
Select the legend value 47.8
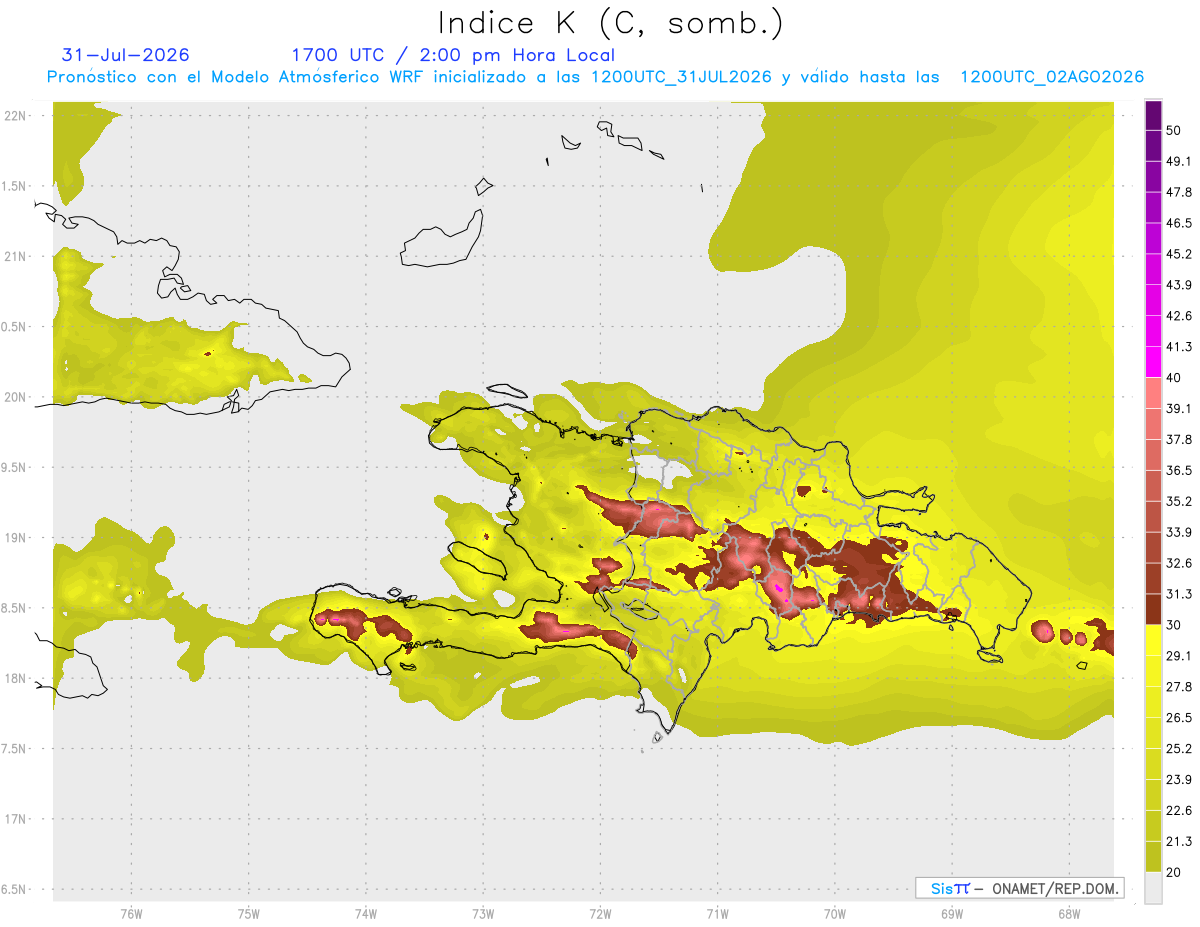(x=1179, y=192)
